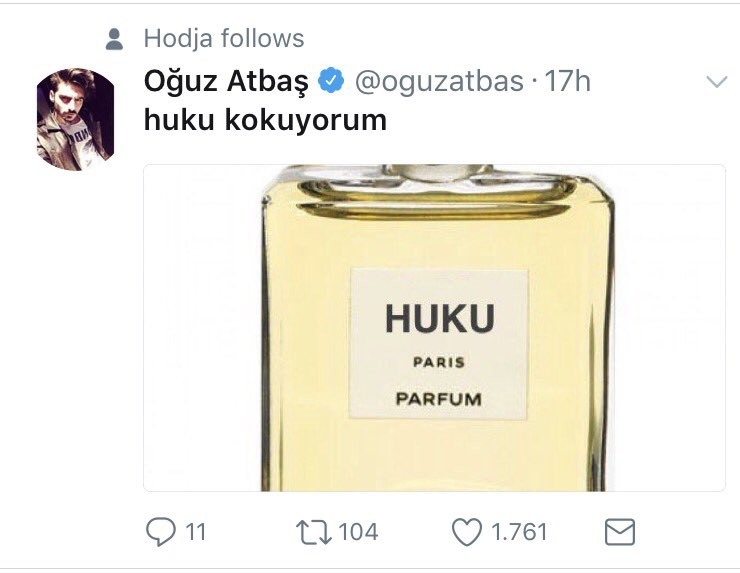Click the blue verified badge
This screenshot has width=740, height=573.
331,80
